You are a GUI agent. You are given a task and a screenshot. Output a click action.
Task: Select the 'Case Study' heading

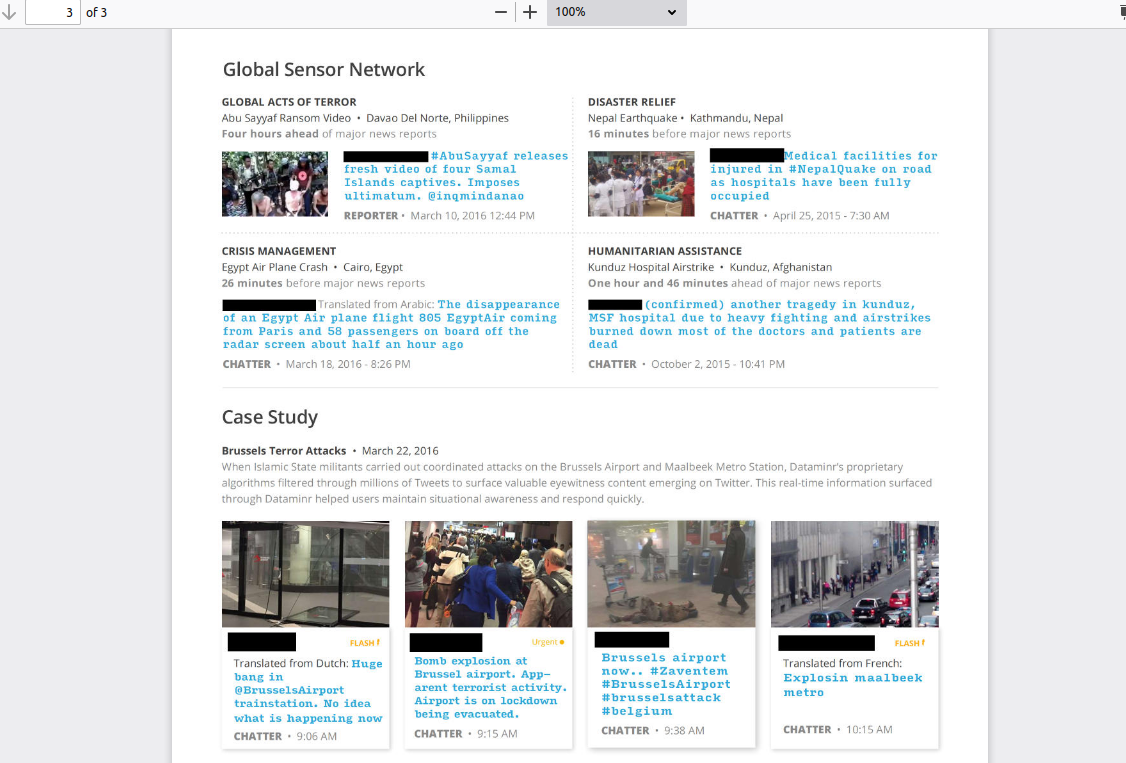270,417
